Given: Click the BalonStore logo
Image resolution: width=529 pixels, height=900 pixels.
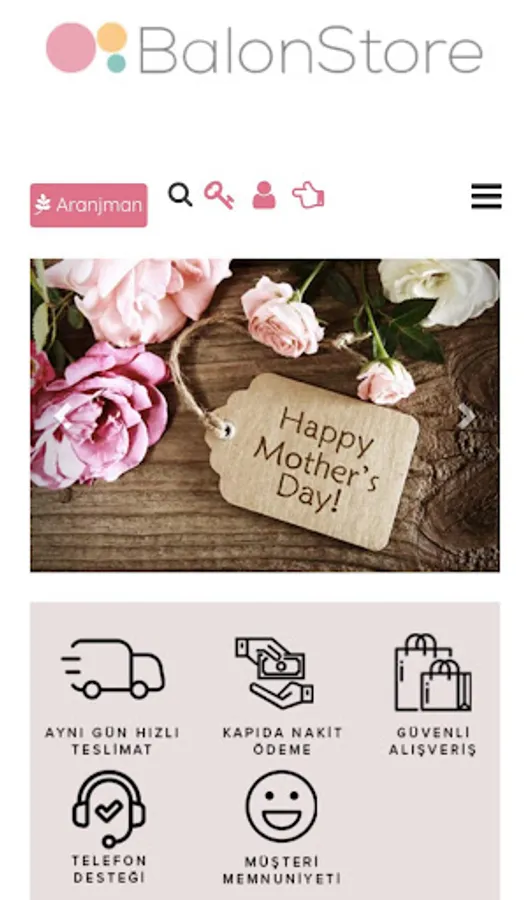Looking at the screenshot, I should pos(264,48).
